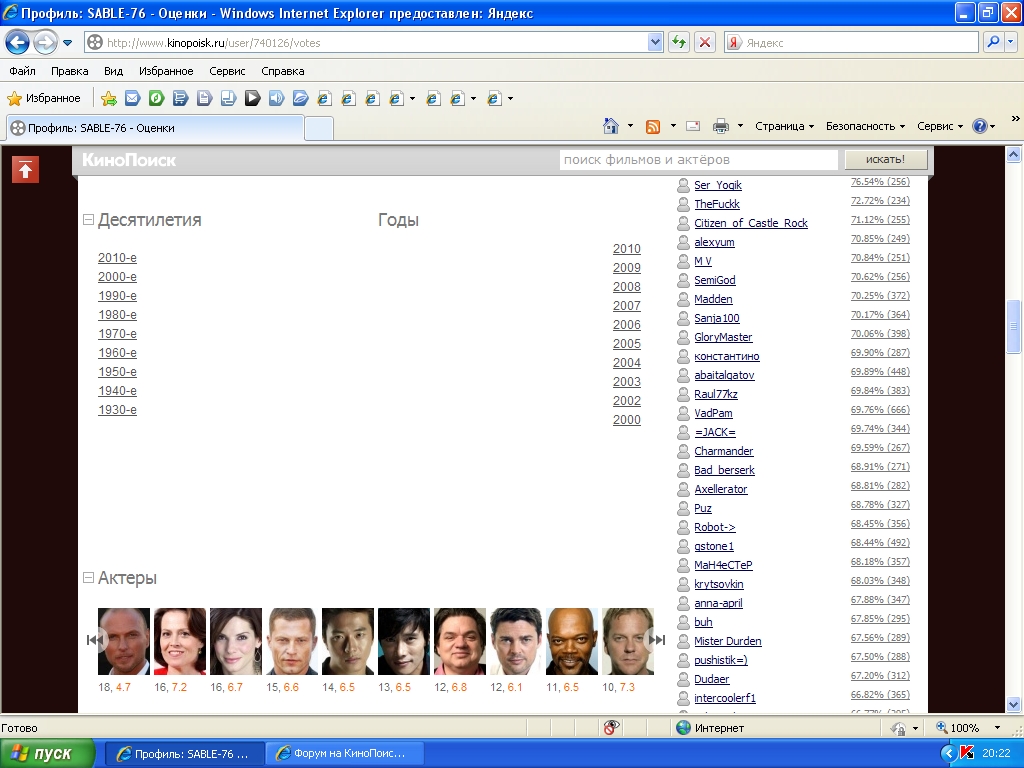
Task: Click the red X stop loading icon
Action: point(705,42)
